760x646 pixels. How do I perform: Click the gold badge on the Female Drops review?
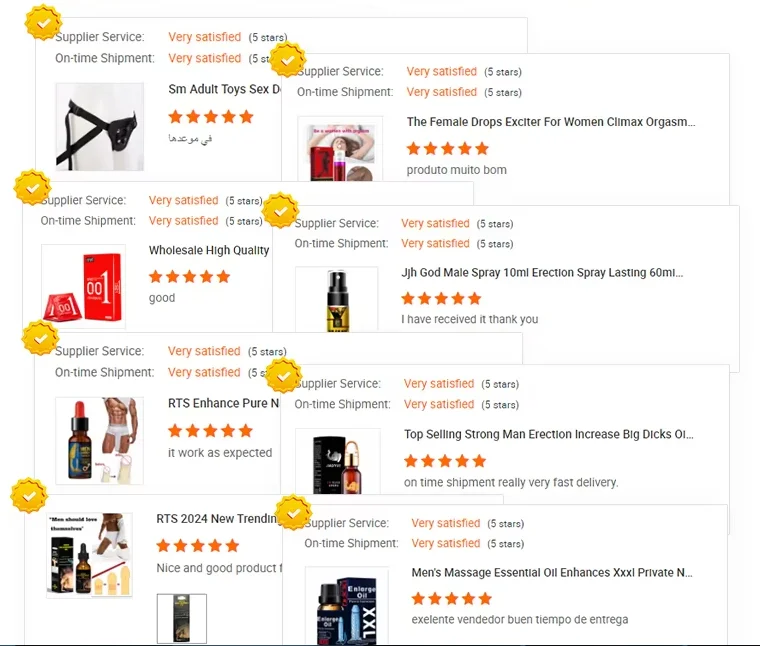[x=288, y=60]
